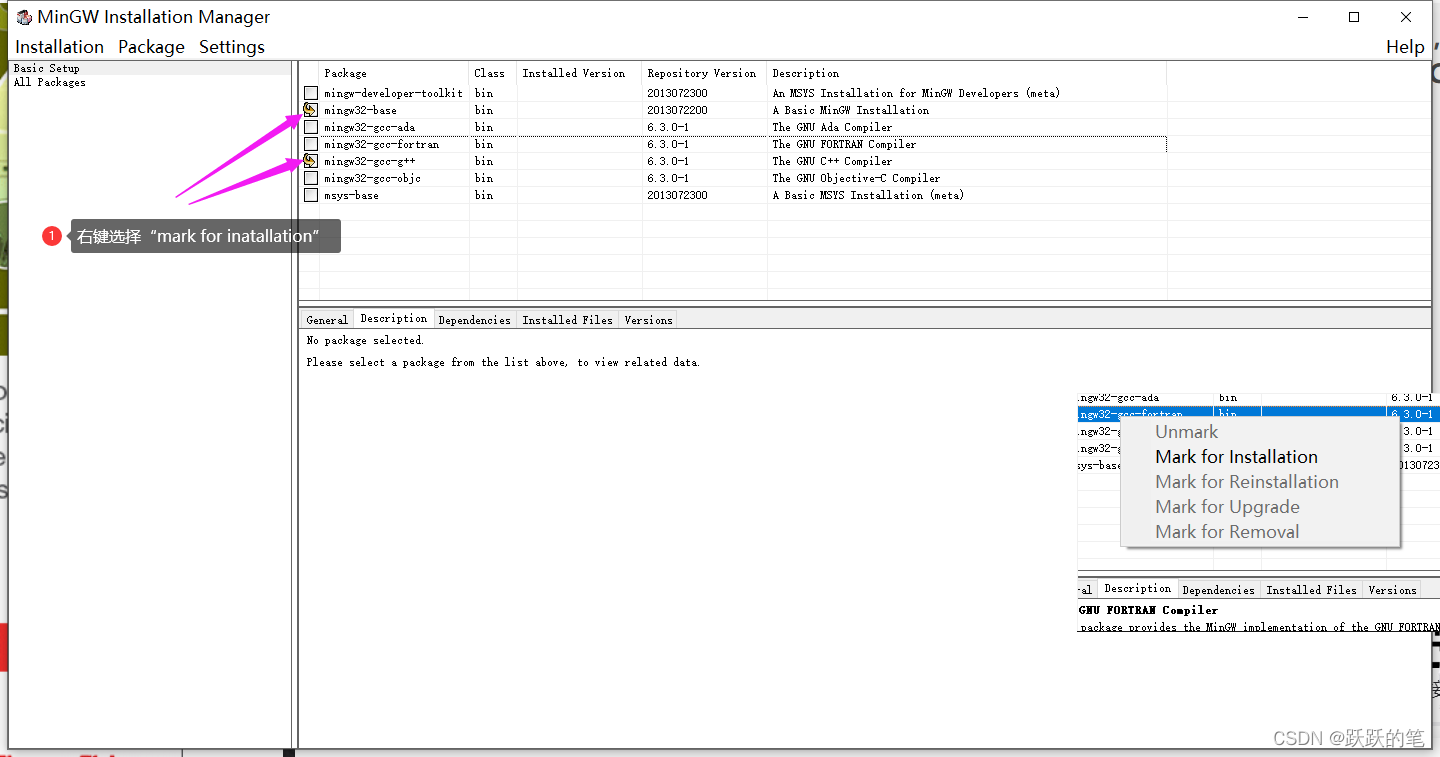Select the mingw32-gcc-ada package name

click(x=369, y=127)
